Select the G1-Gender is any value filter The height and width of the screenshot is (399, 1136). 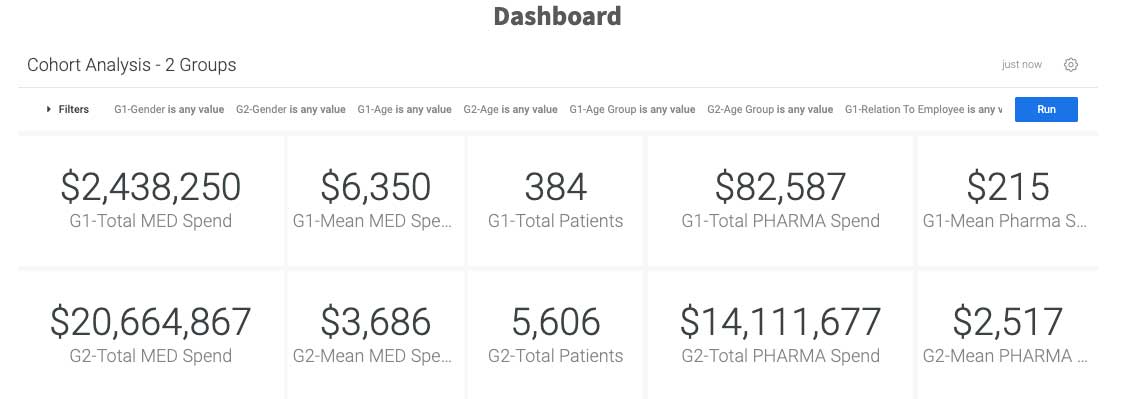[169, 109]
